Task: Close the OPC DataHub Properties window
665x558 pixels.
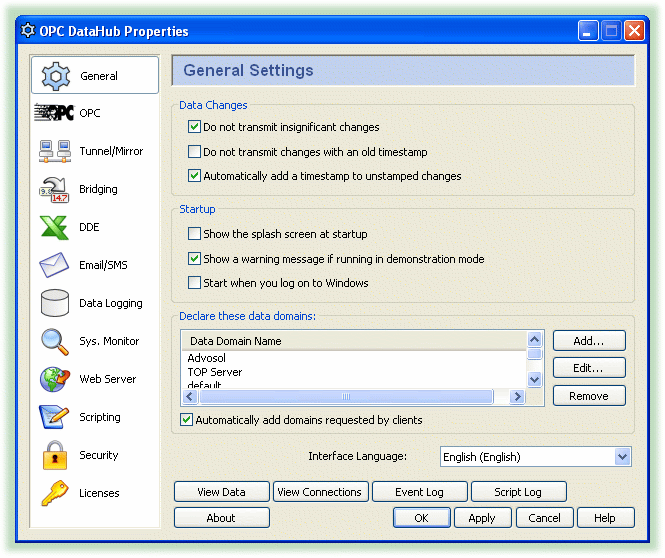Action: [634, 31]
